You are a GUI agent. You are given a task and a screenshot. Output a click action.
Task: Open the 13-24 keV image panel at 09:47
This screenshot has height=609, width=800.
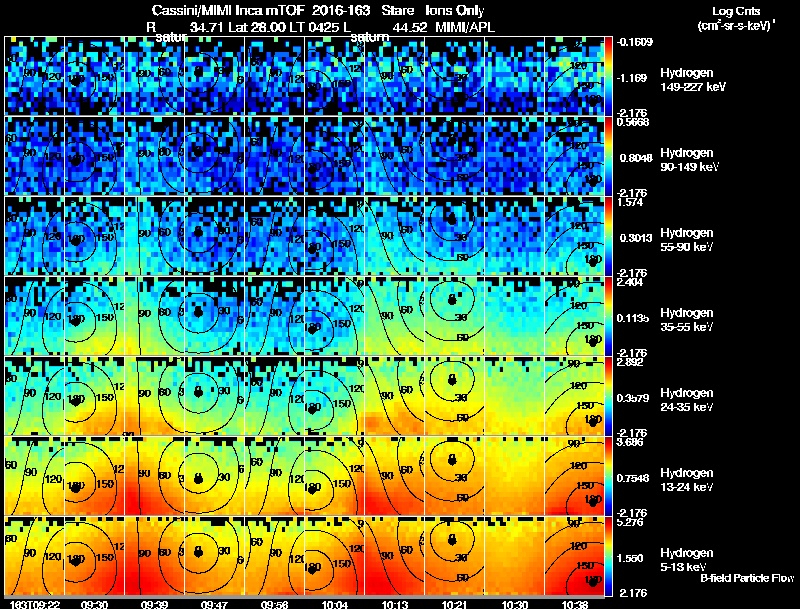tap(214, 476)
